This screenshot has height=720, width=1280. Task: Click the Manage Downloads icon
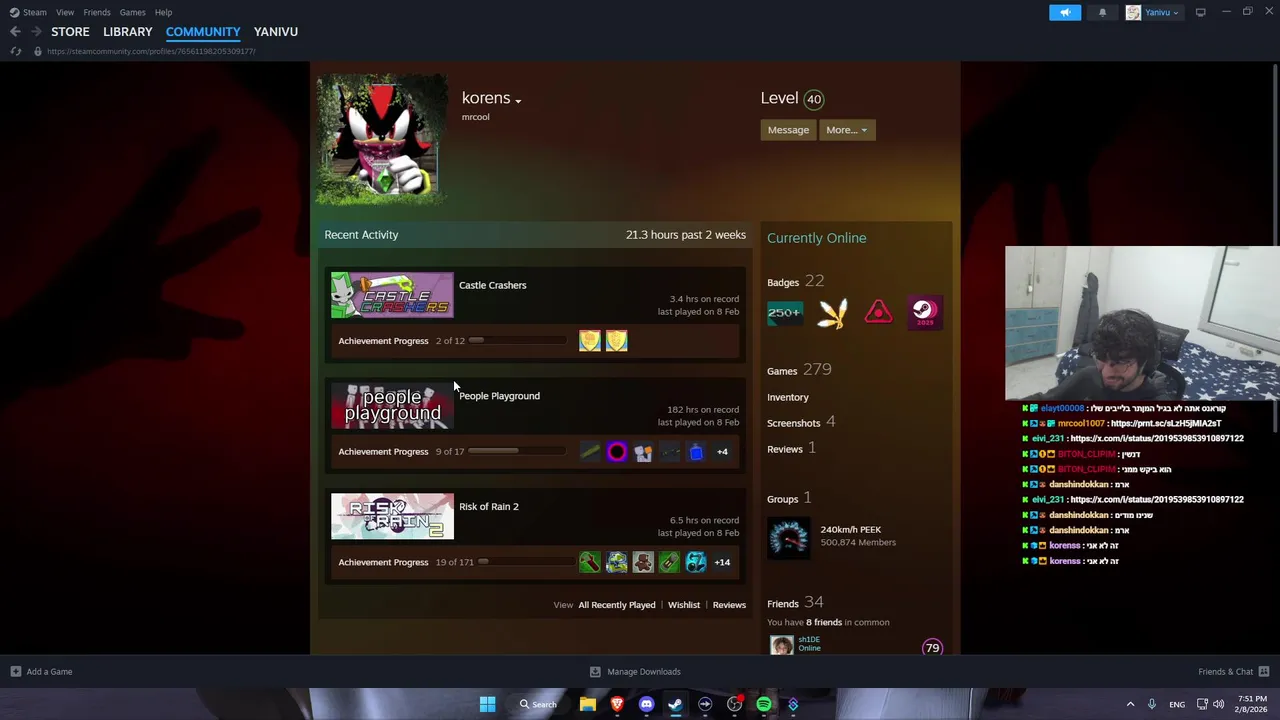coord(595,672)
